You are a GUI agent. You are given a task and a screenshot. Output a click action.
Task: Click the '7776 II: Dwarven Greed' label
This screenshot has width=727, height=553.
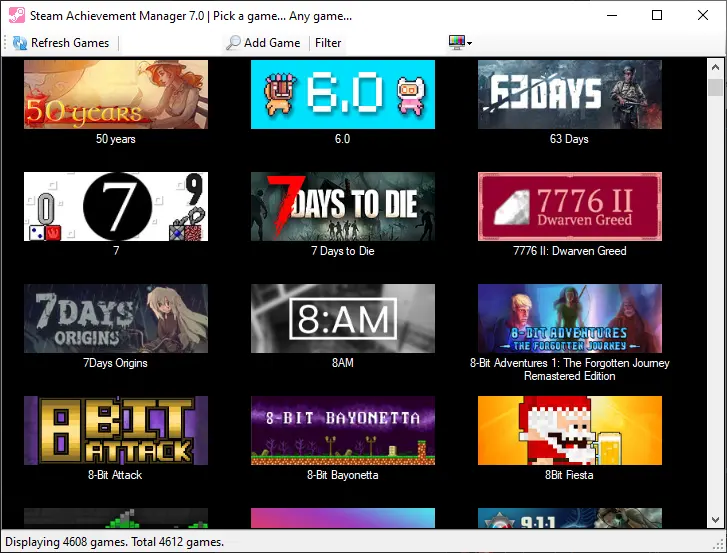click(x=569, y=251)
